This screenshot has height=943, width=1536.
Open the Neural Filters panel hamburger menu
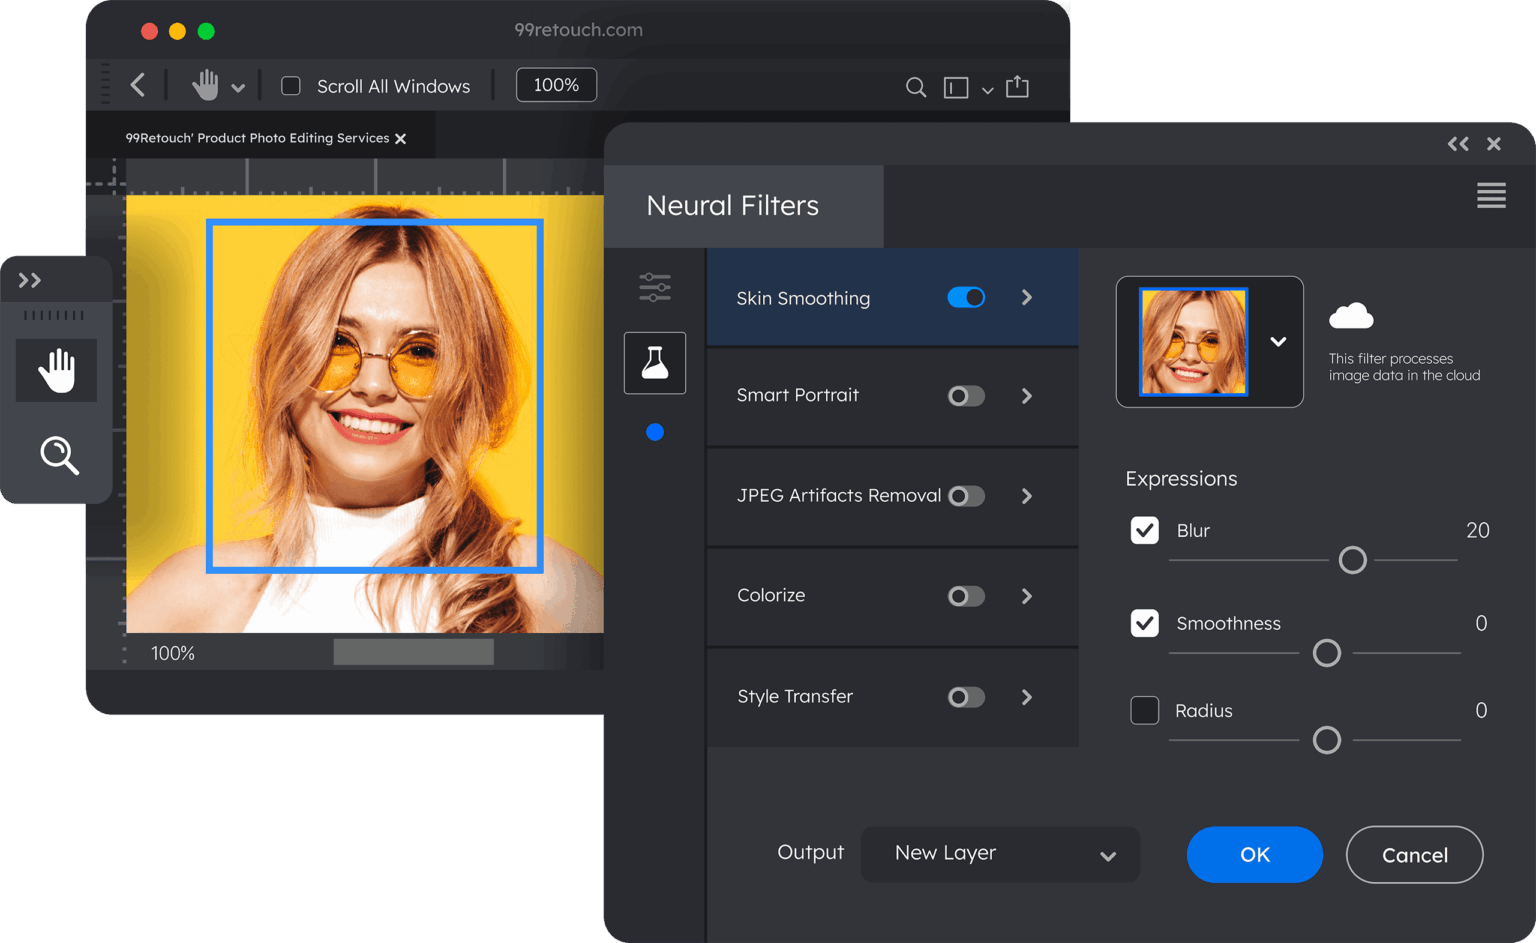(1491, 196)
